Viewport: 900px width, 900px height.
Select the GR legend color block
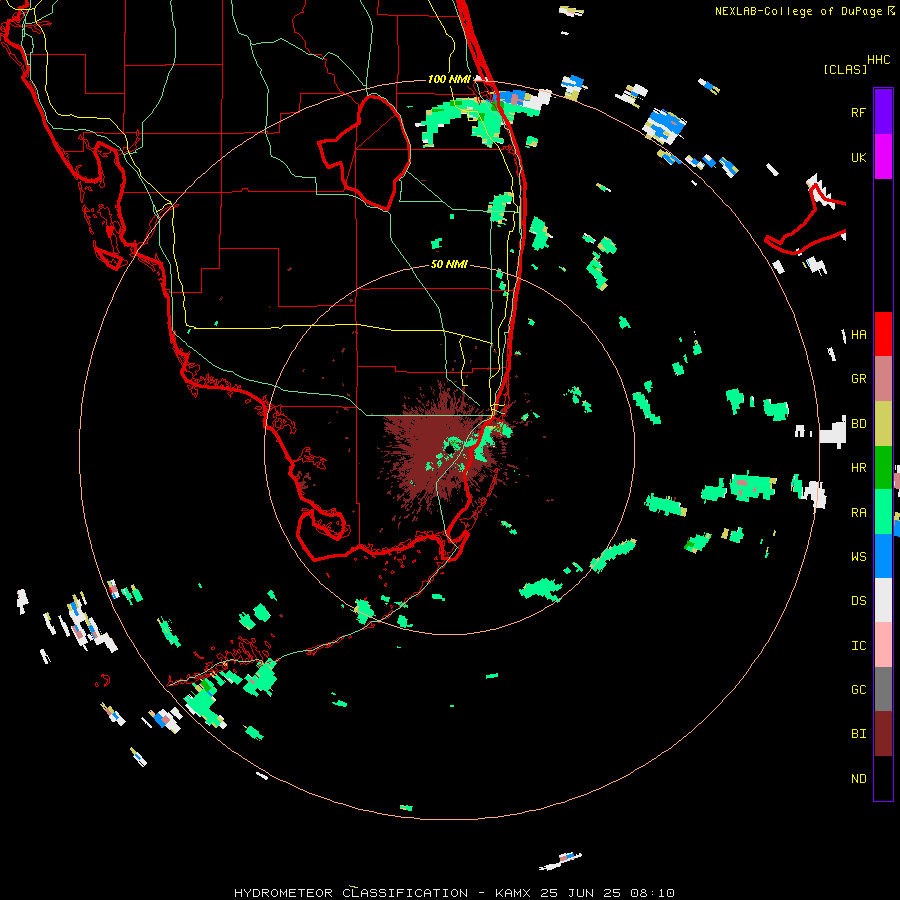pos(883,379)
